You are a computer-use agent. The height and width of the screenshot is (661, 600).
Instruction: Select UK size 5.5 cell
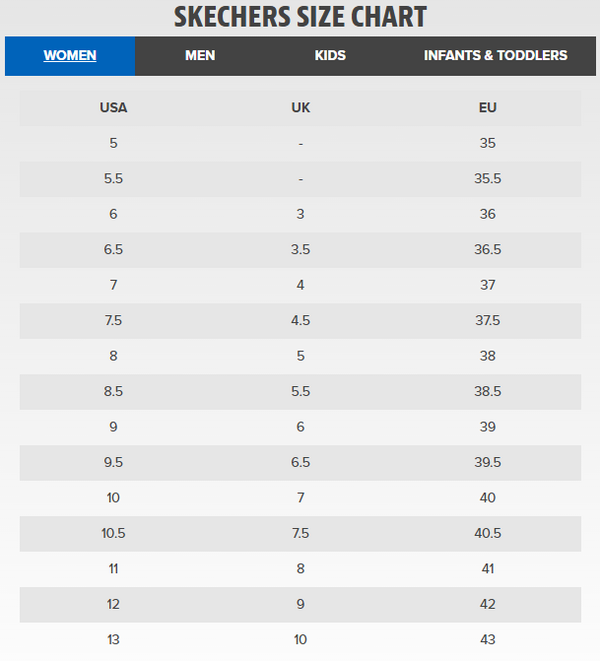pyautogui.click(x=300, y=391)
